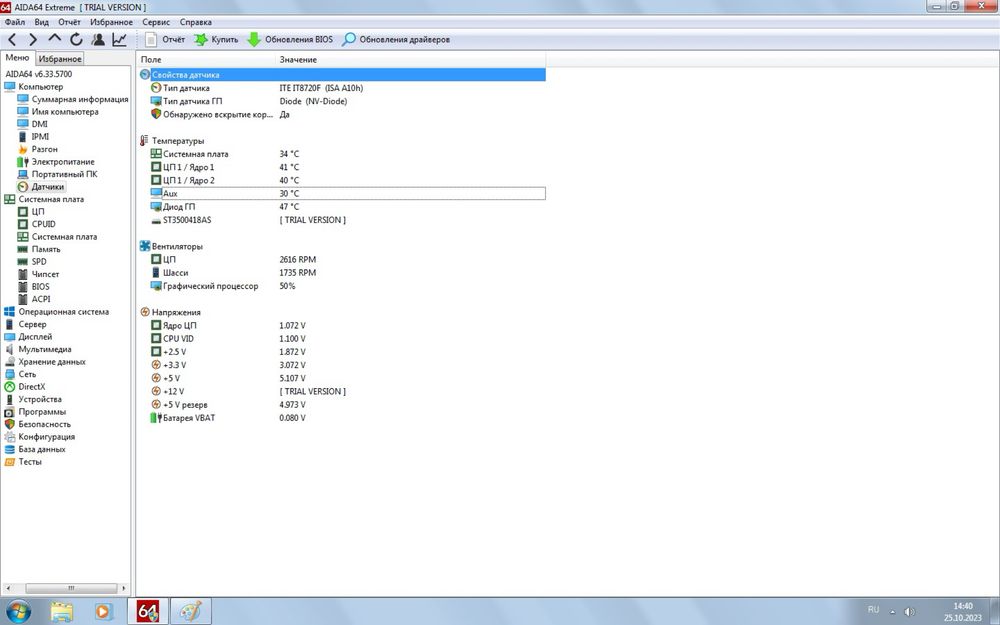Select Разгон tree item
Screen dimensions: 1000x625
pyautogui.click(x=38, y=149)
